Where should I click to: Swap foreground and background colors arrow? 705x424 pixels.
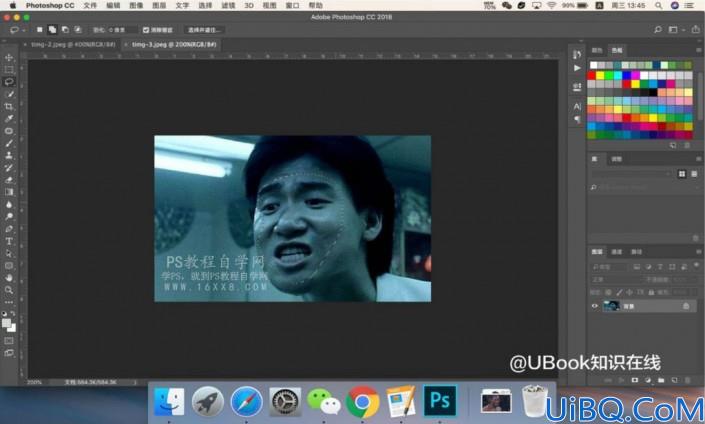13,313
